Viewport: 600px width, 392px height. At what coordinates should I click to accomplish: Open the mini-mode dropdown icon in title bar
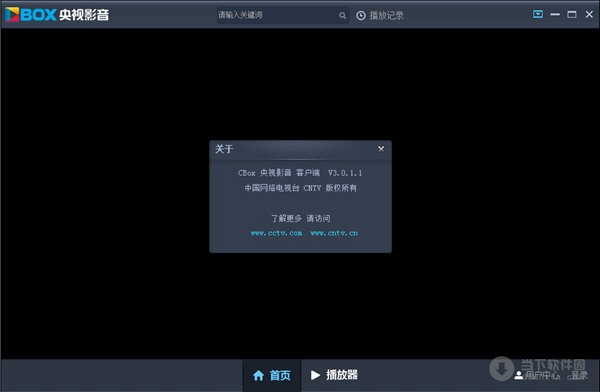tap(538, 15)
